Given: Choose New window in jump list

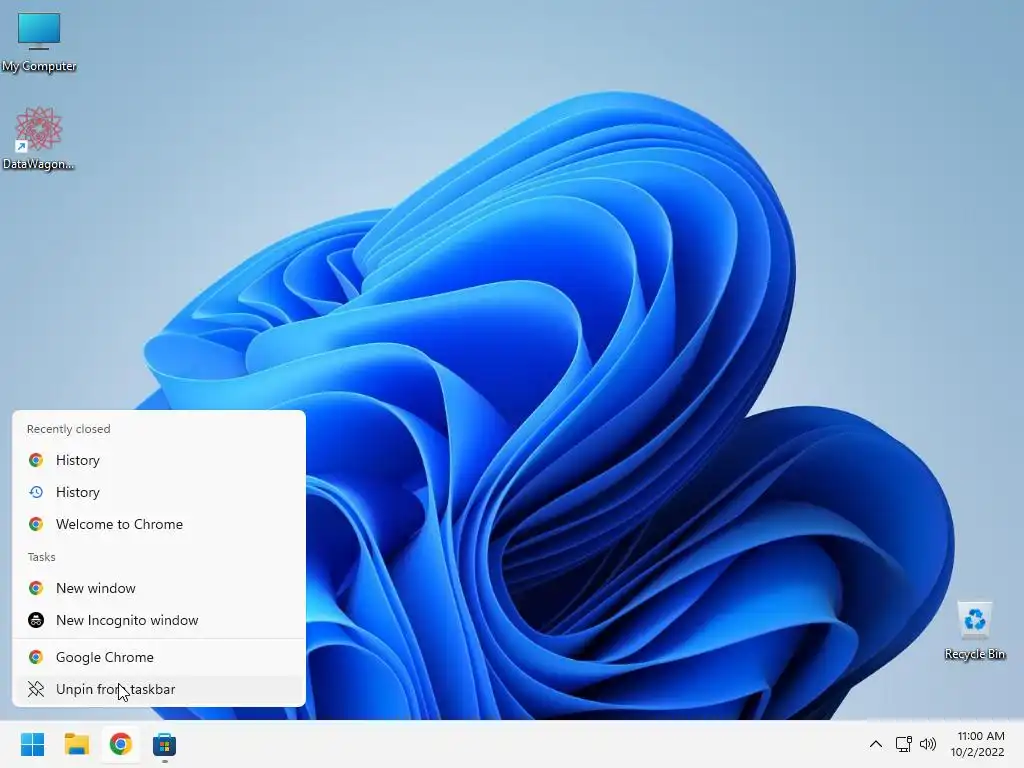Looking at the screenshot, I should pyautogui.click(x=159, y=588).
